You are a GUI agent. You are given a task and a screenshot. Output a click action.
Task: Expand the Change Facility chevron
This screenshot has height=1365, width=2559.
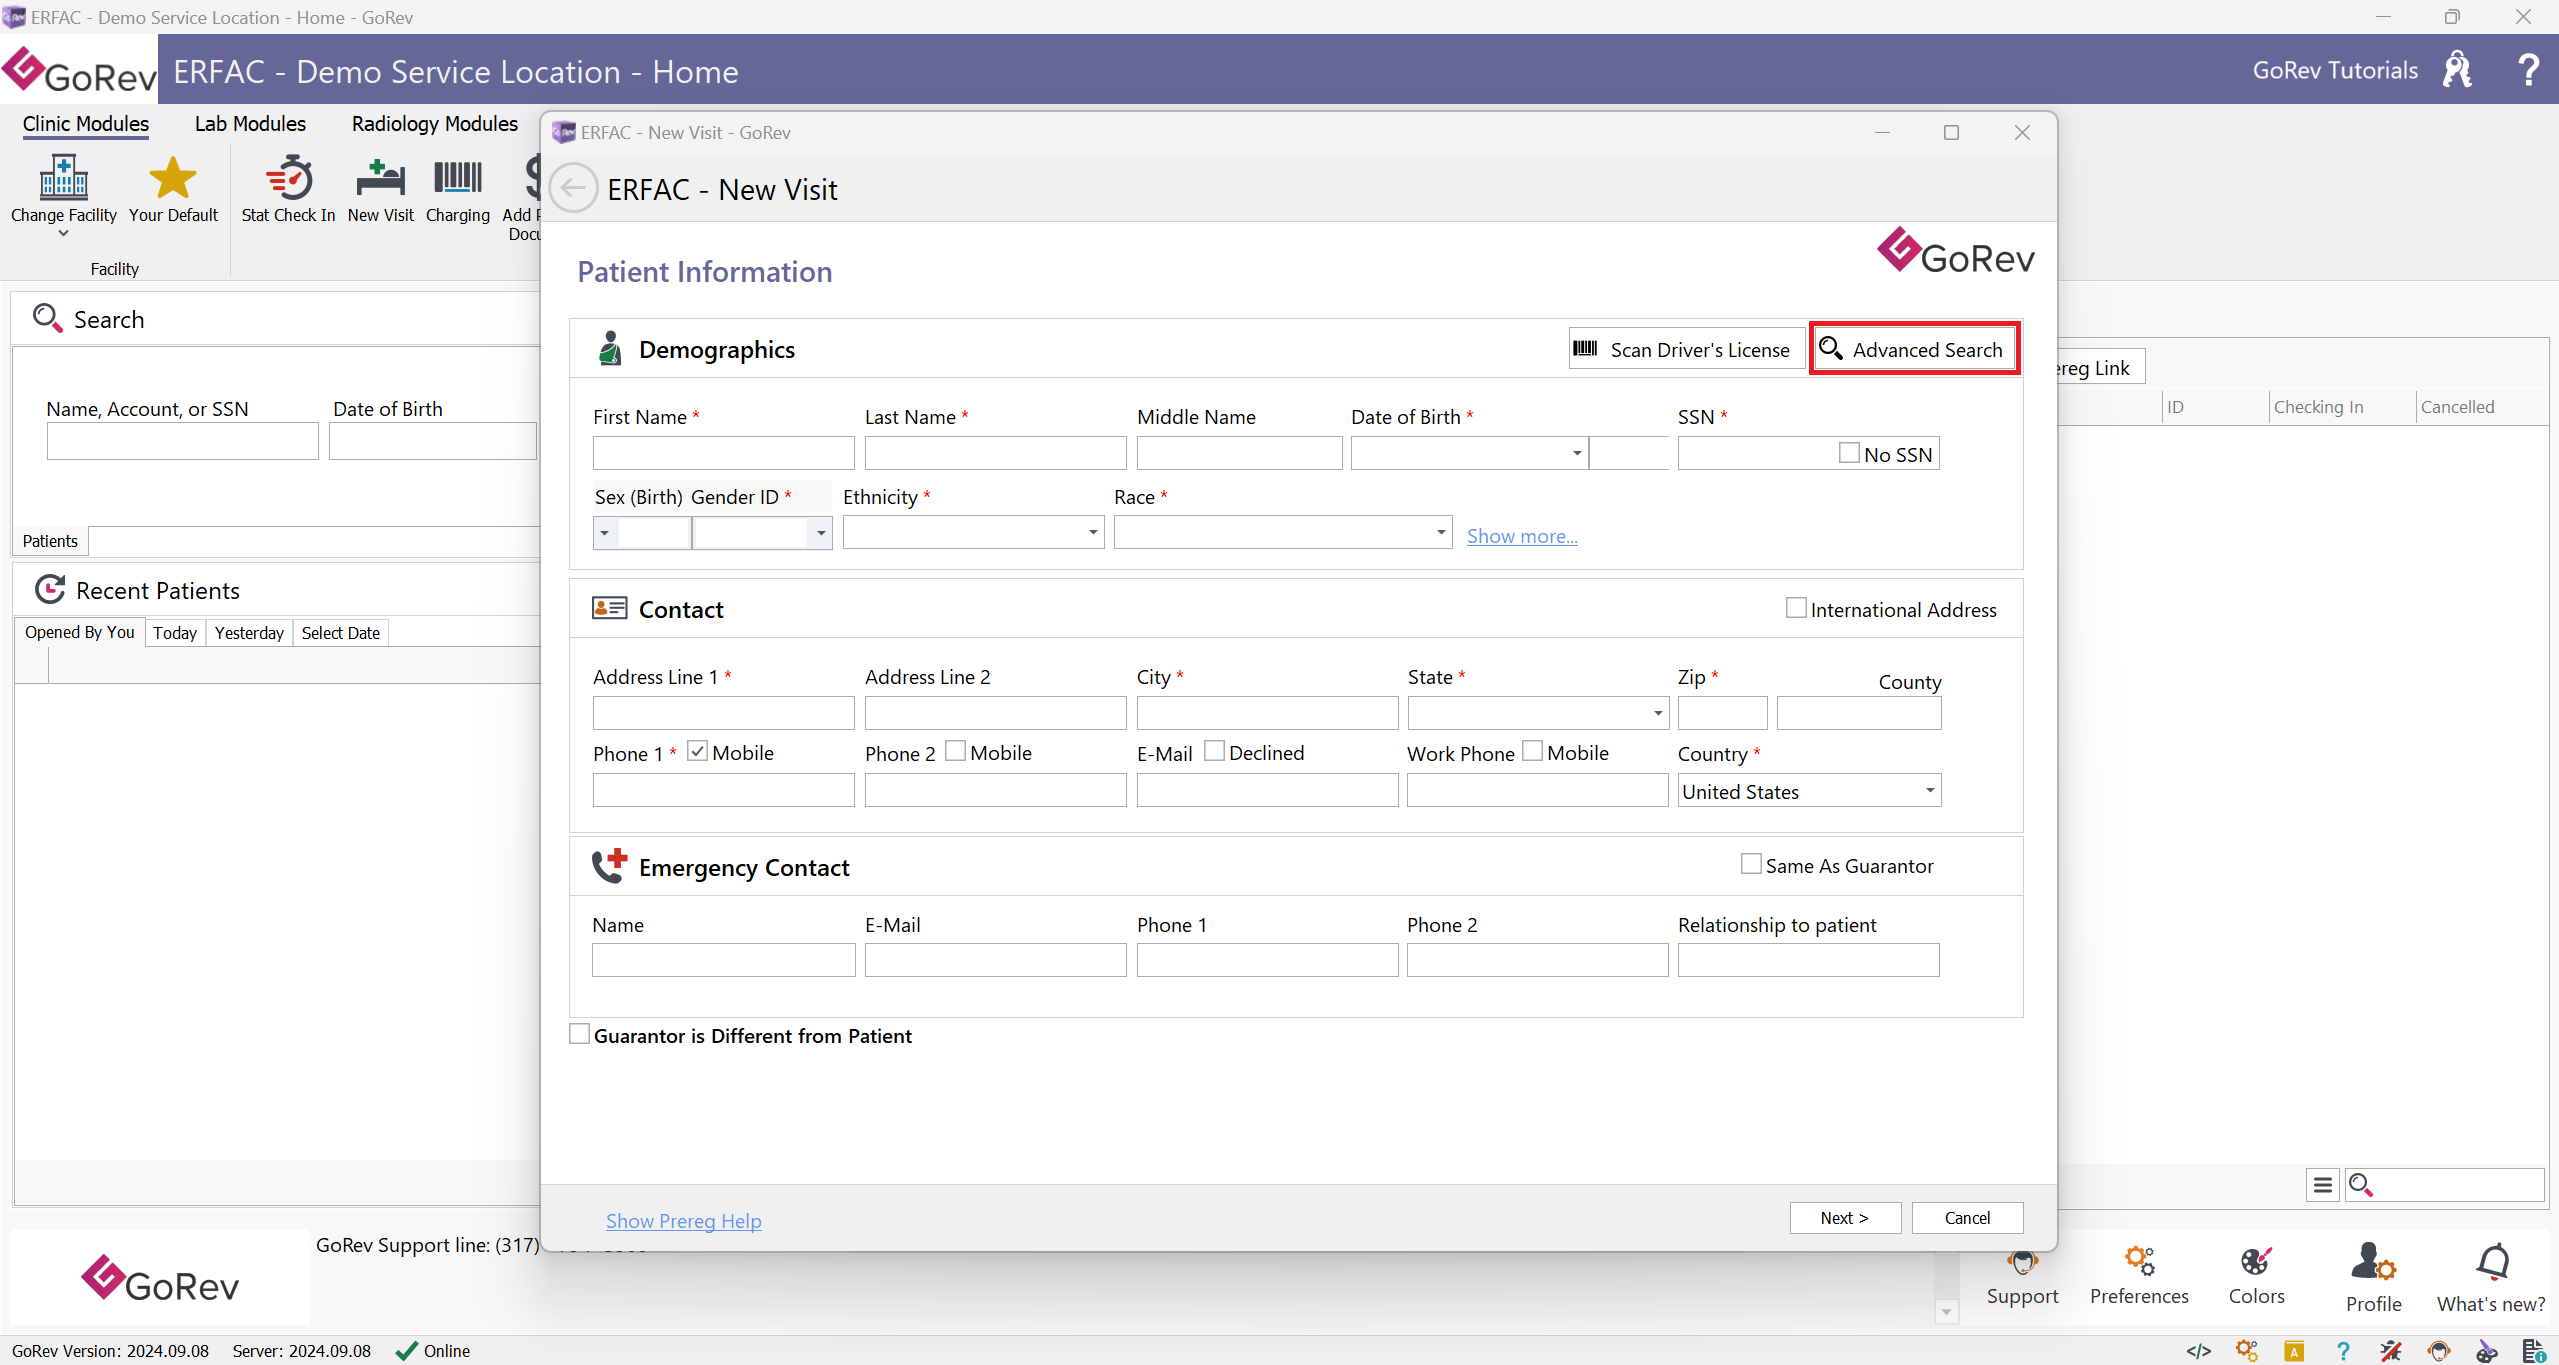point(63,234)
